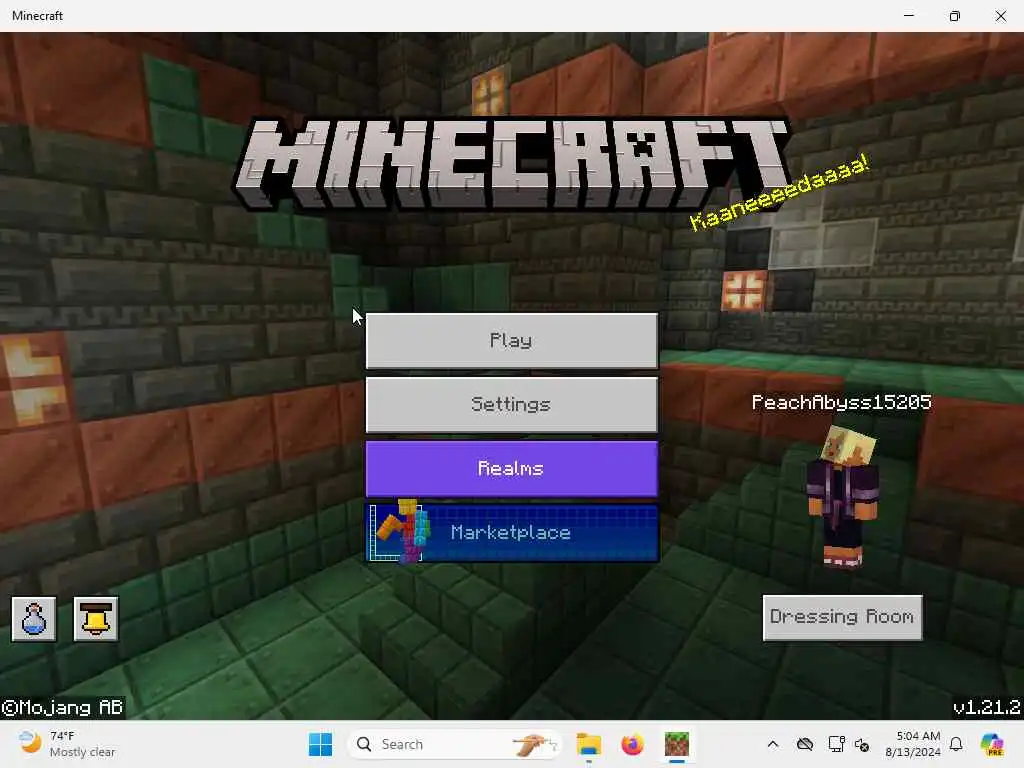Click the yellow Kaaneeeedaaaa! splash text

point(780,191)
